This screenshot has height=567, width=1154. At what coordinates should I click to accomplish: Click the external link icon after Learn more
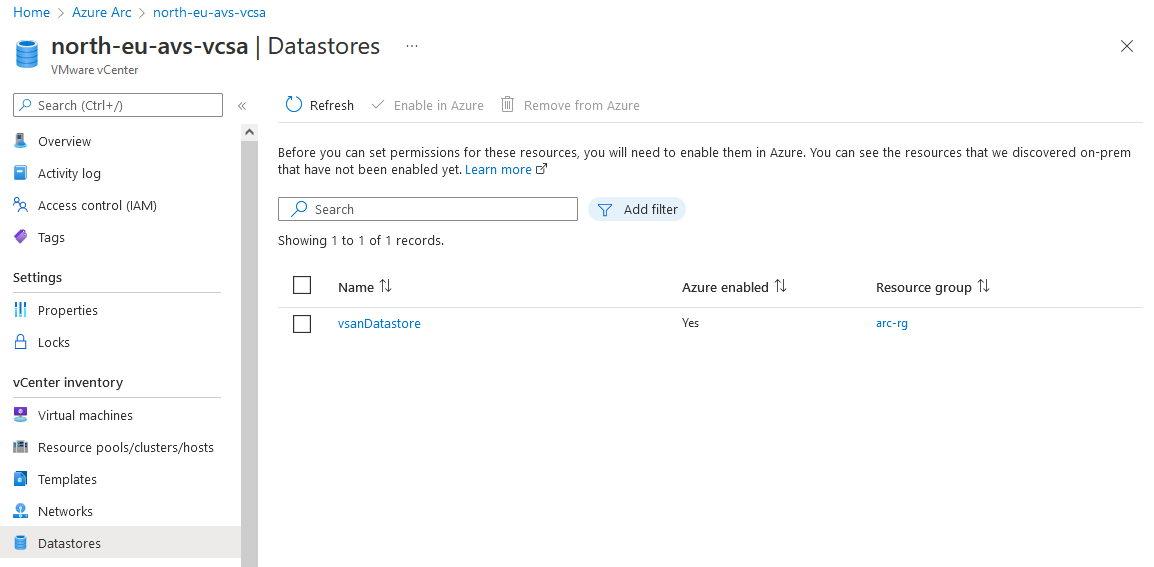(x=542, y=169)
